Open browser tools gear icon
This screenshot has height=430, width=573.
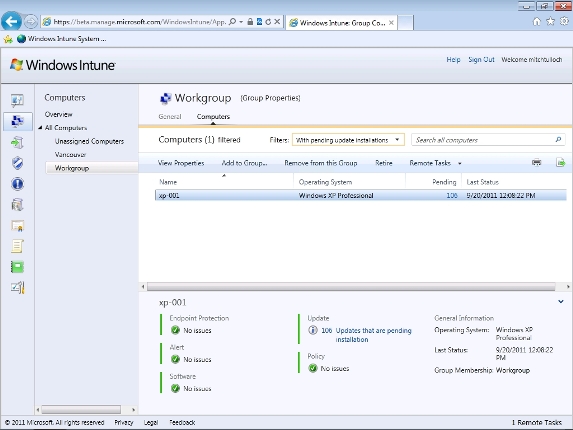pyautogui.click(x=565, y=22)
